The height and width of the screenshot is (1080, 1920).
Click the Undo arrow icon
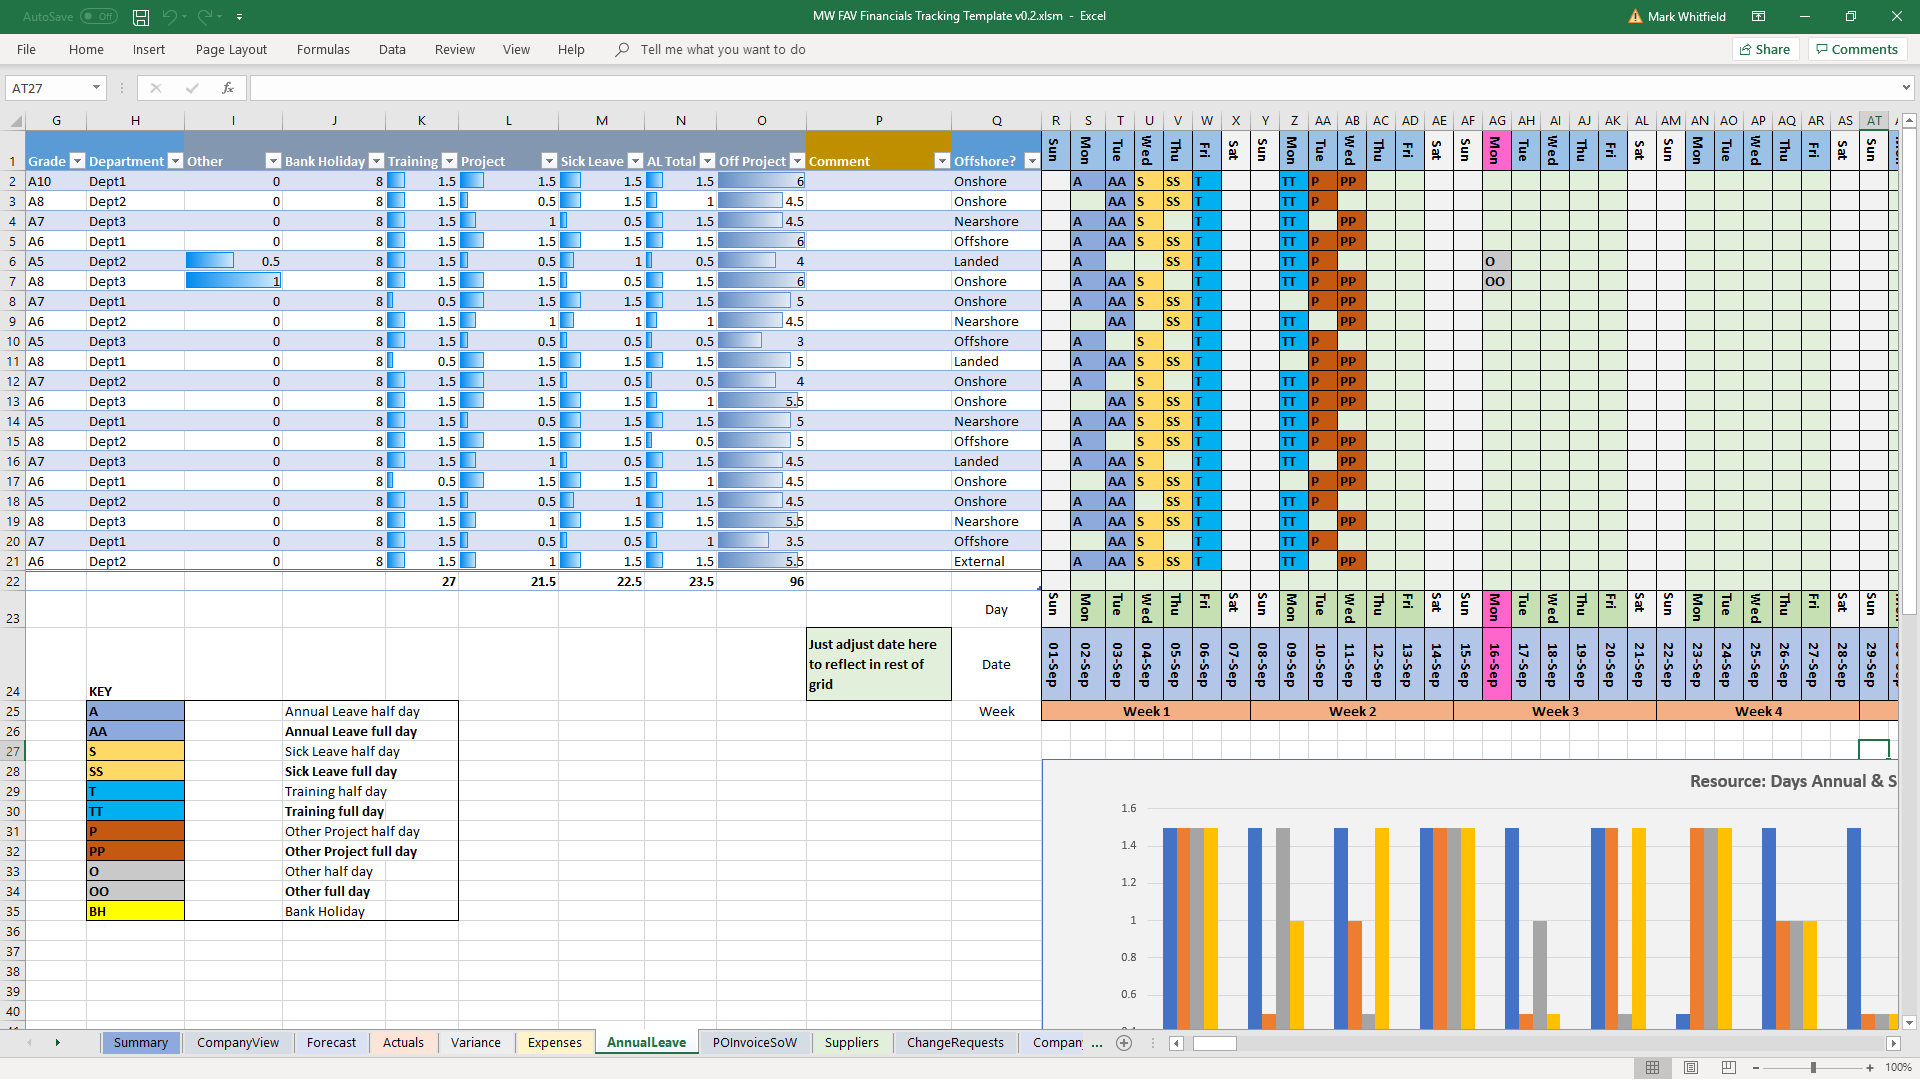pyautogui.click(x=169, y=17)
